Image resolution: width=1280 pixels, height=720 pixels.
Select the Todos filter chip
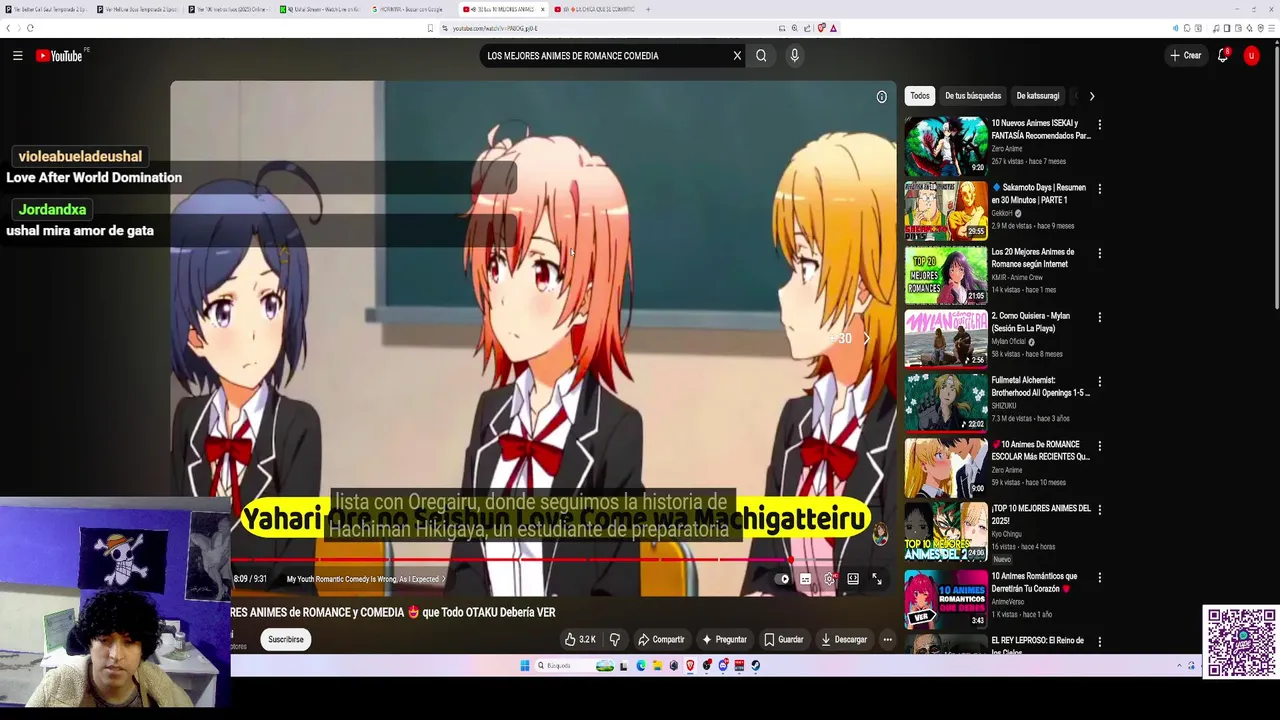click(x=920, y=96)
